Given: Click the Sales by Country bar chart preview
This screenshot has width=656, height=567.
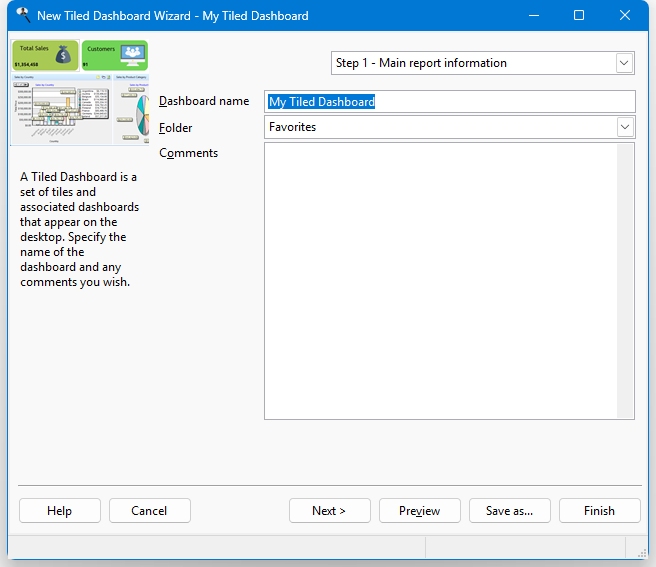Looking at the screenshot, I should pyautogui.click(x=58, y=110).
